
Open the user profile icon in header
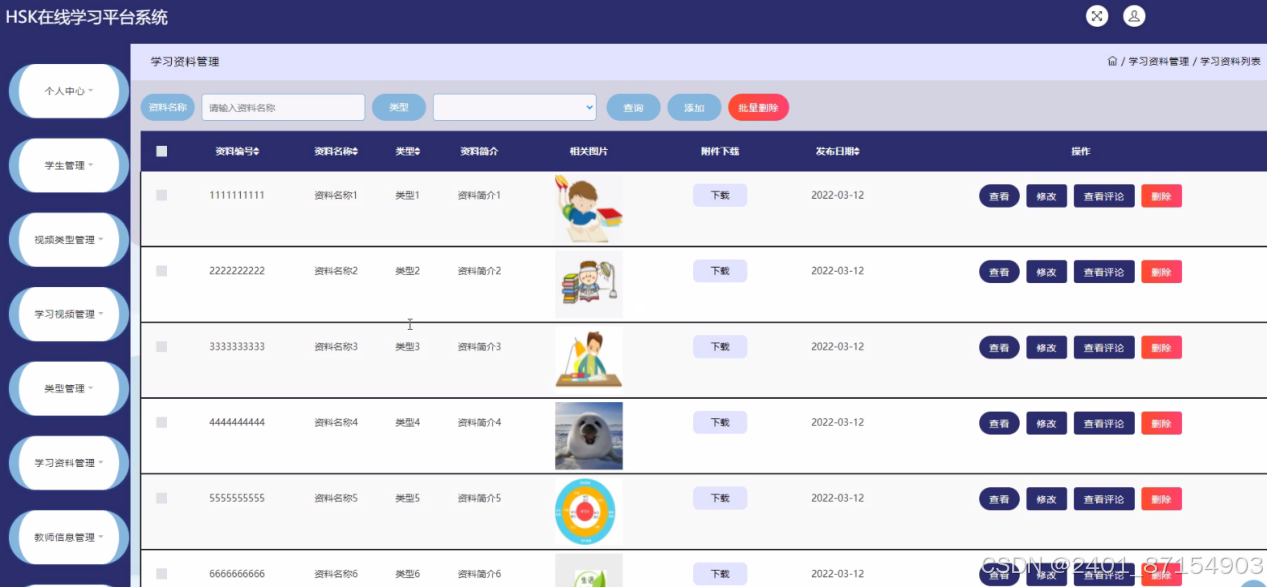[1134, 16]
